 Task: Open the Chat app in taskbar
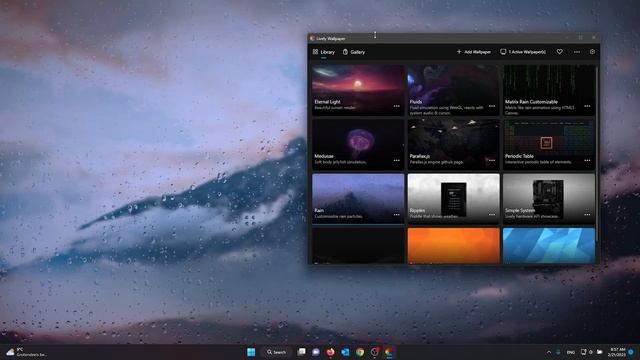(x=316, y=352)
